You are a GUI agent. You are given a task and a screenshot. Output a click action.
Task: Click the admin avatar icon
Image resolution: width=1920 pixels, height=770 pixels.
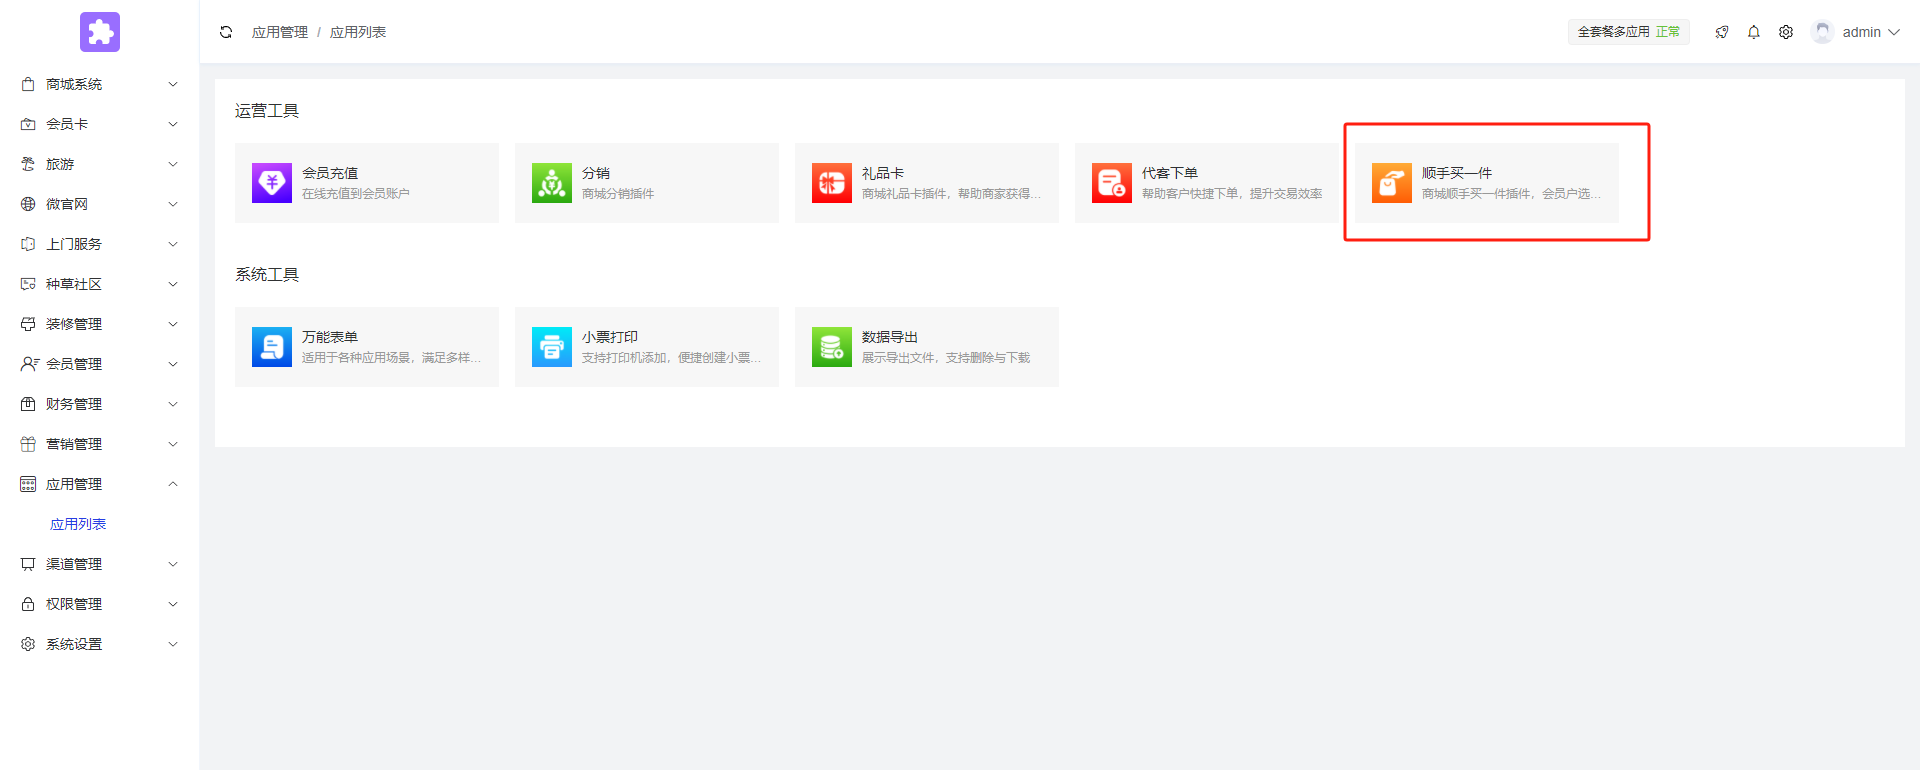(x=1823, y=32)
